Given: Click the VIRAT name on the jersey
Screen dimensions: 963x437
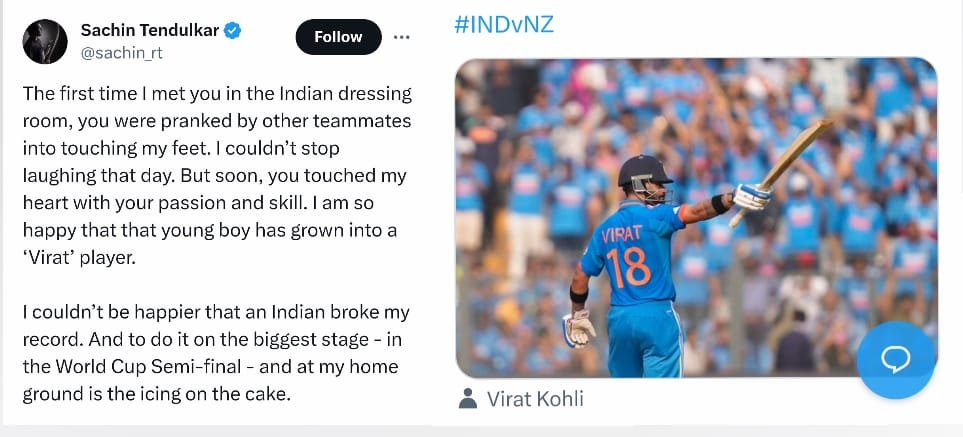Looking at the screenshot, I should [x=622, y=236].
